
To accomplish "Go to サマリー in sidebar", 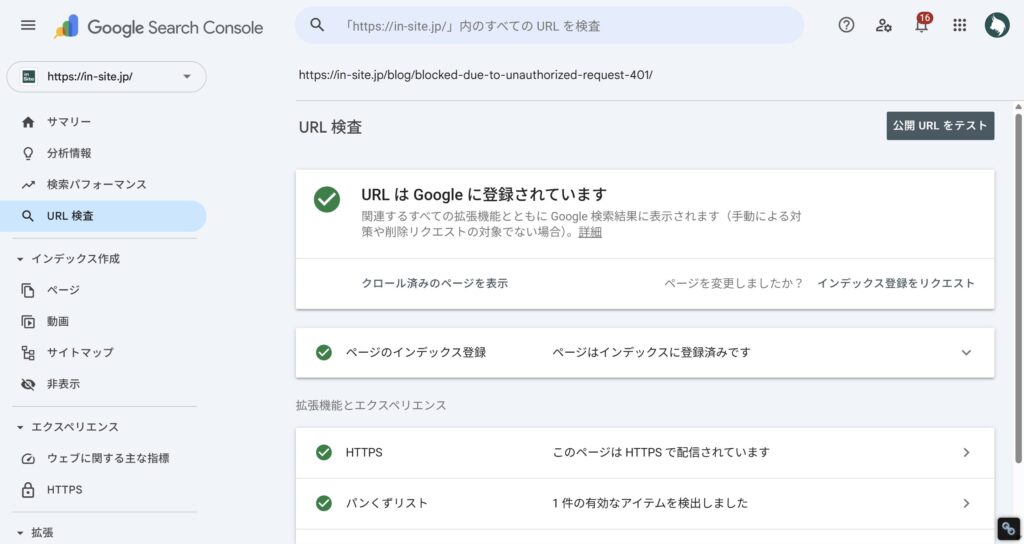I will [x=69, y=122].
